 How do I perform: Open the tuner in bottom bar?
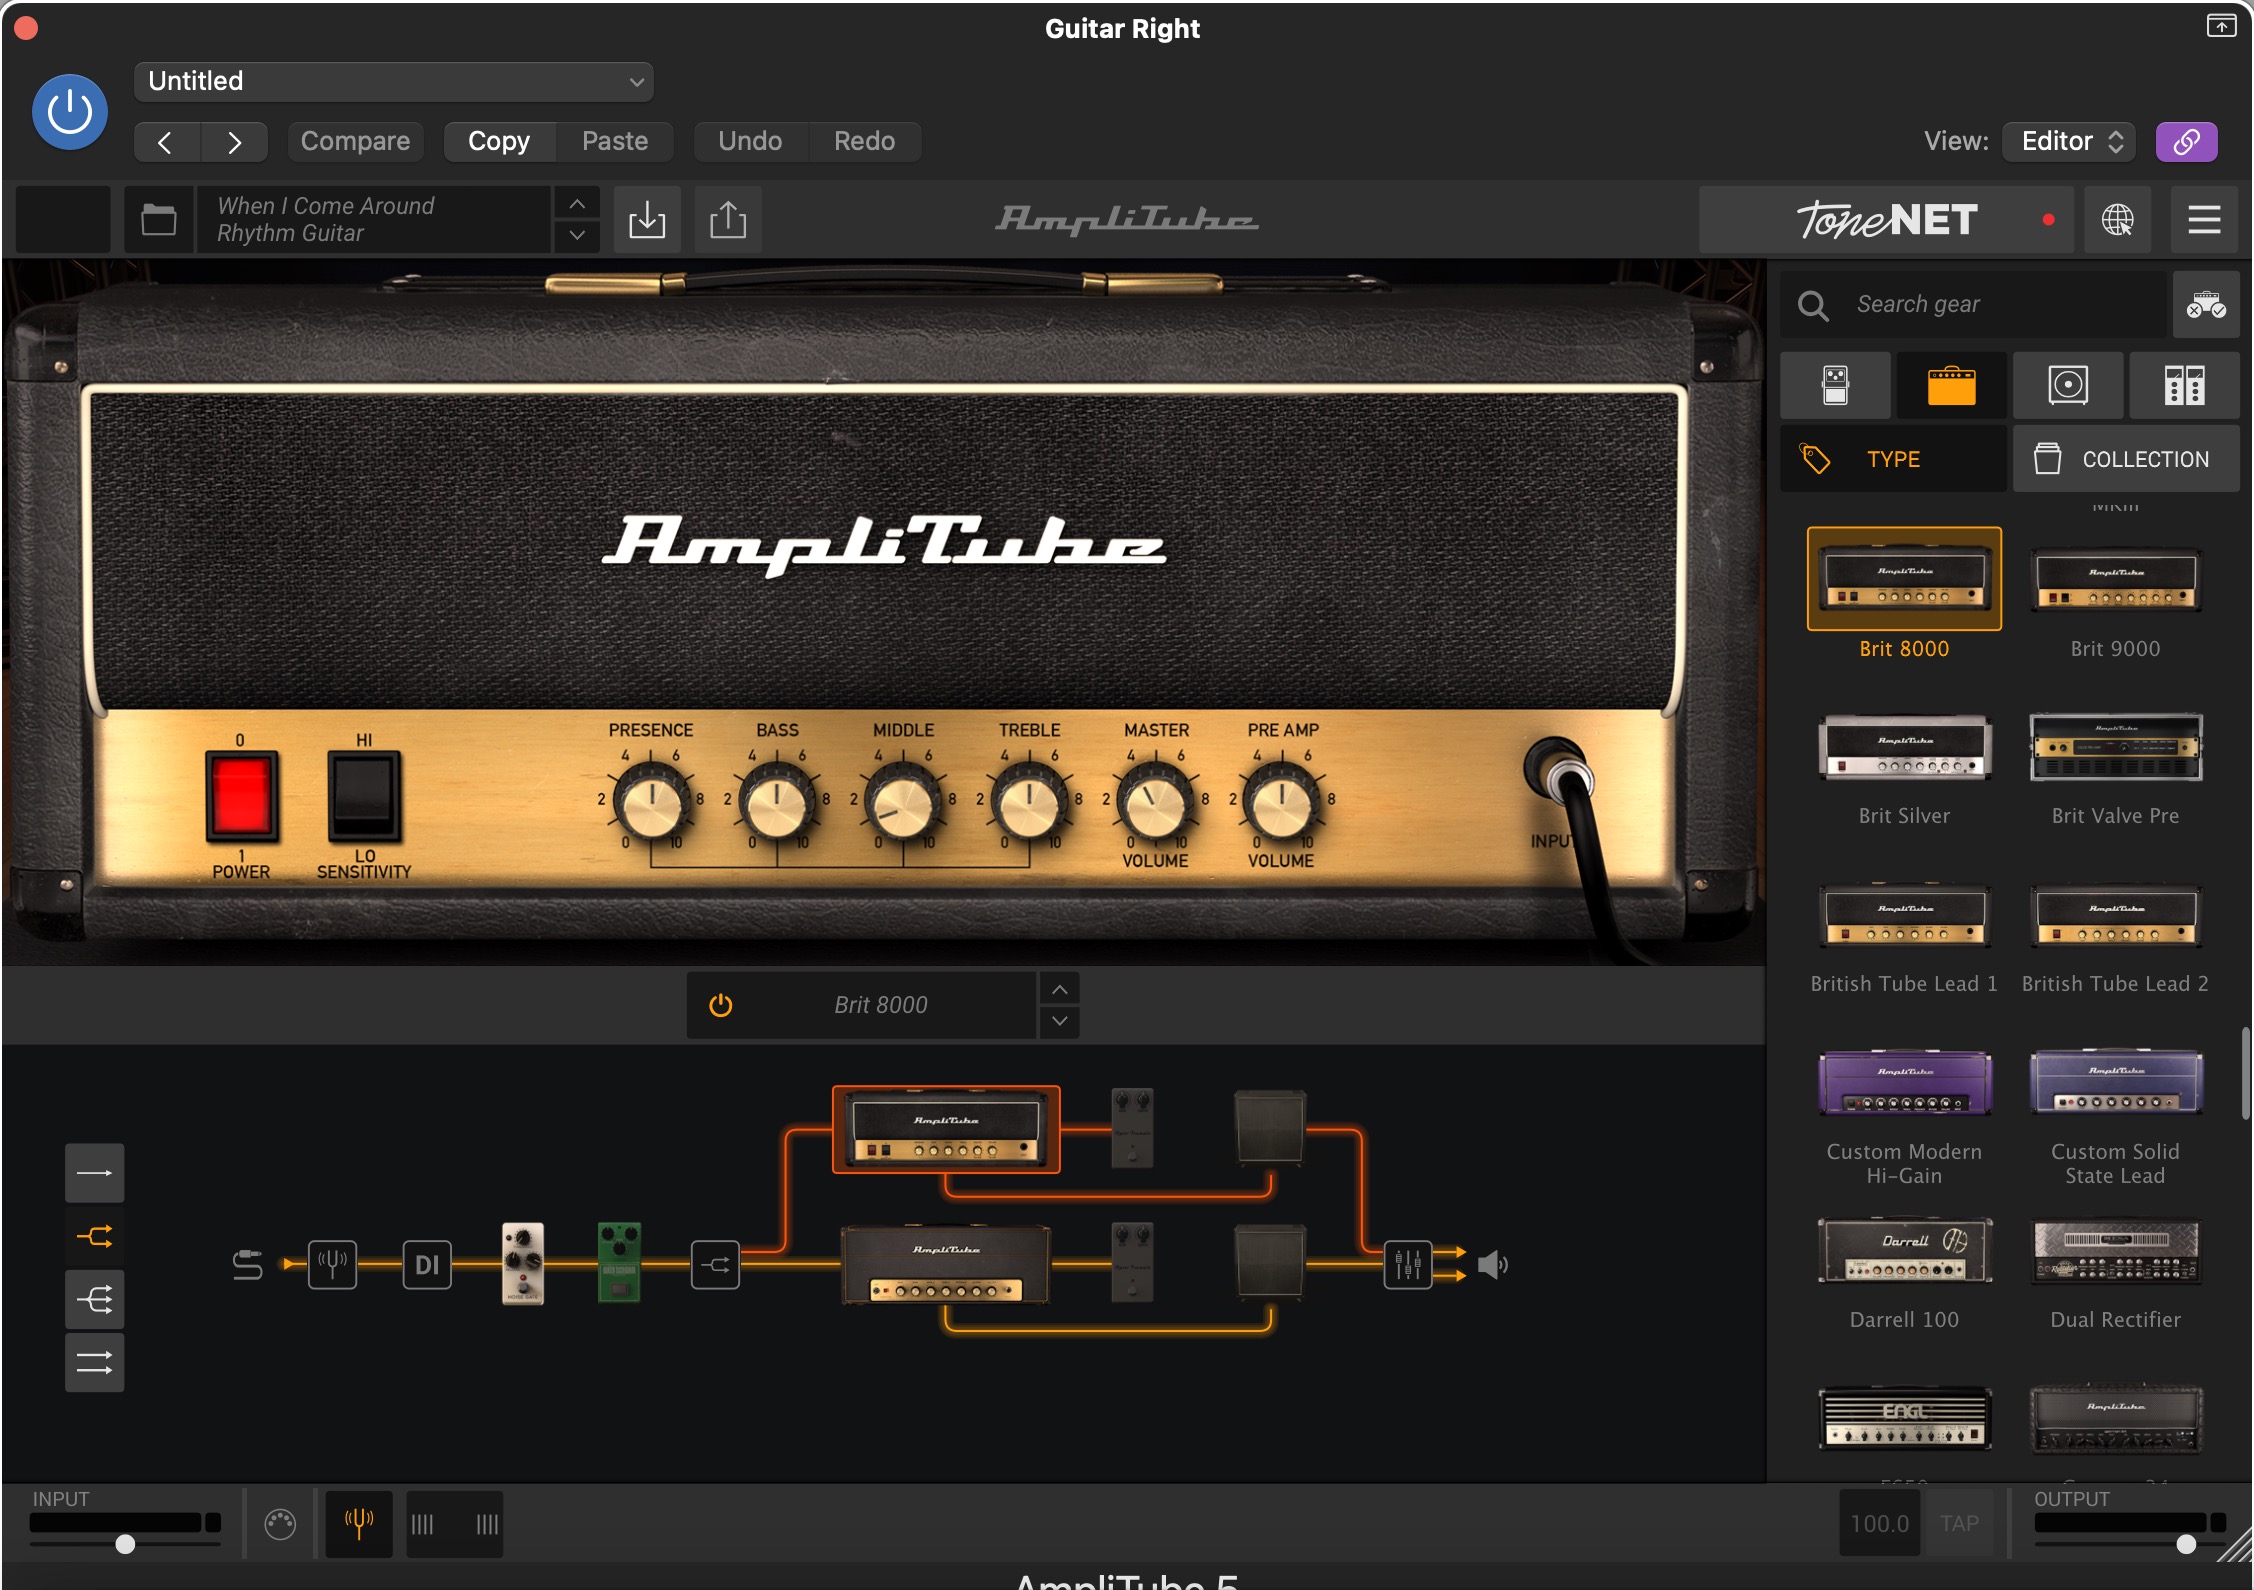coord(358,1523)
